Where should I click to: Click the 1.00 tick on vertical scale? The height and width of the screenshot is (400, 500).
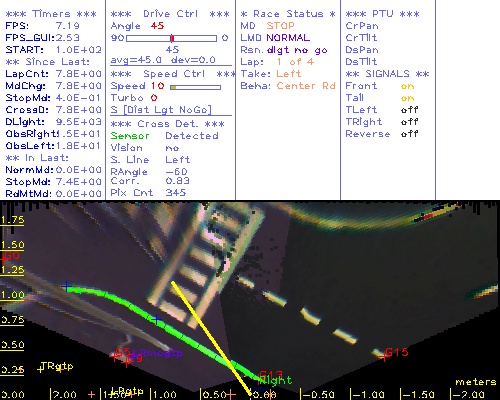[12, 295]
